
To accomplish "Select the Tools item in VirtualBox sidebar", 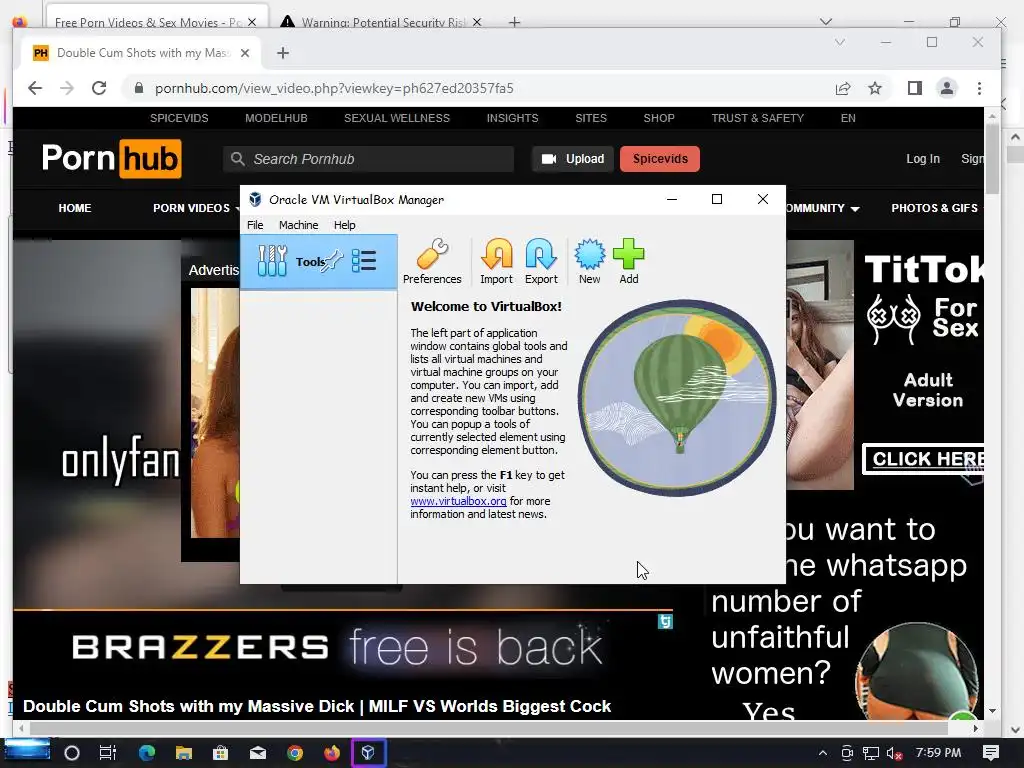I will 319,262.
